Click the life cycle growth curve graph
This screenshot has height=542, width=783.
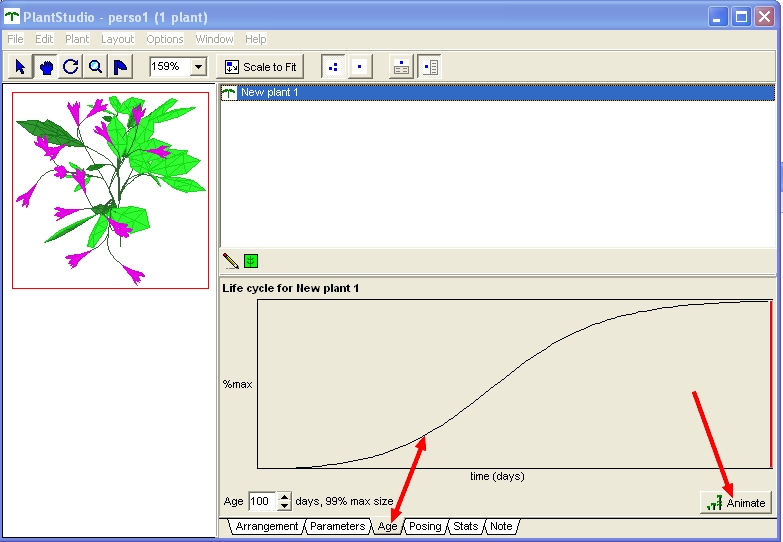(x=515, y=384)
